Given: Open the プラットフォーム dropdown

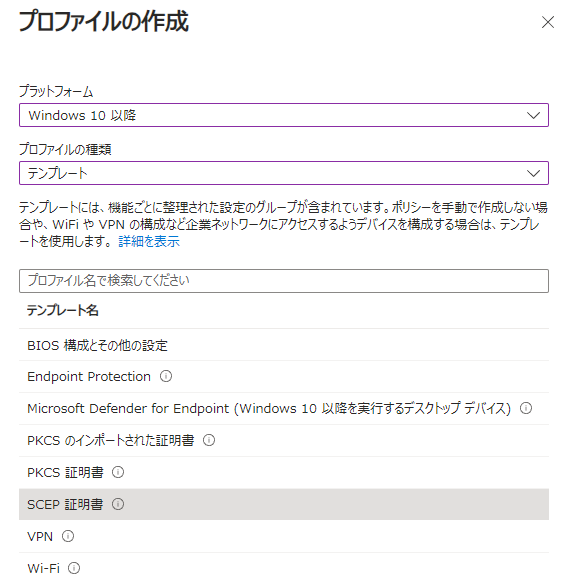Looking at the screenshot, I should tap(284, 115).
